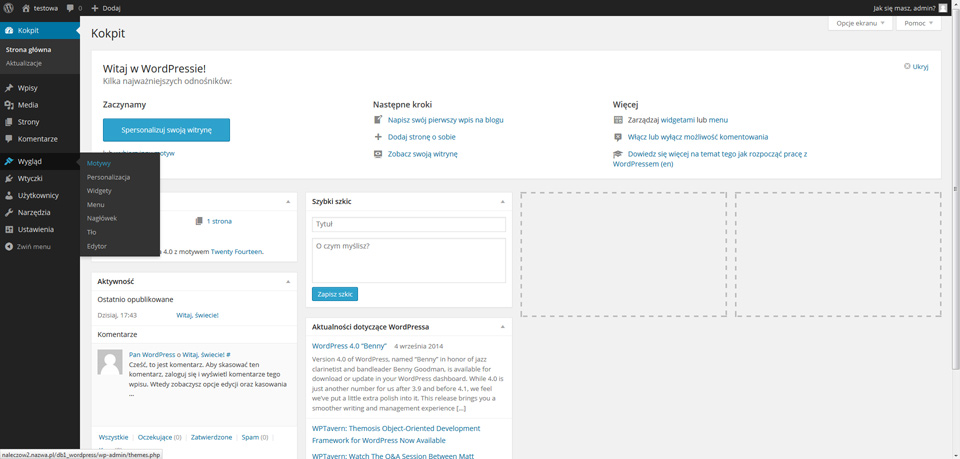Click the Zapisz szkic button
The height and width of the screenshot is (459, 960).
point(335,294)
